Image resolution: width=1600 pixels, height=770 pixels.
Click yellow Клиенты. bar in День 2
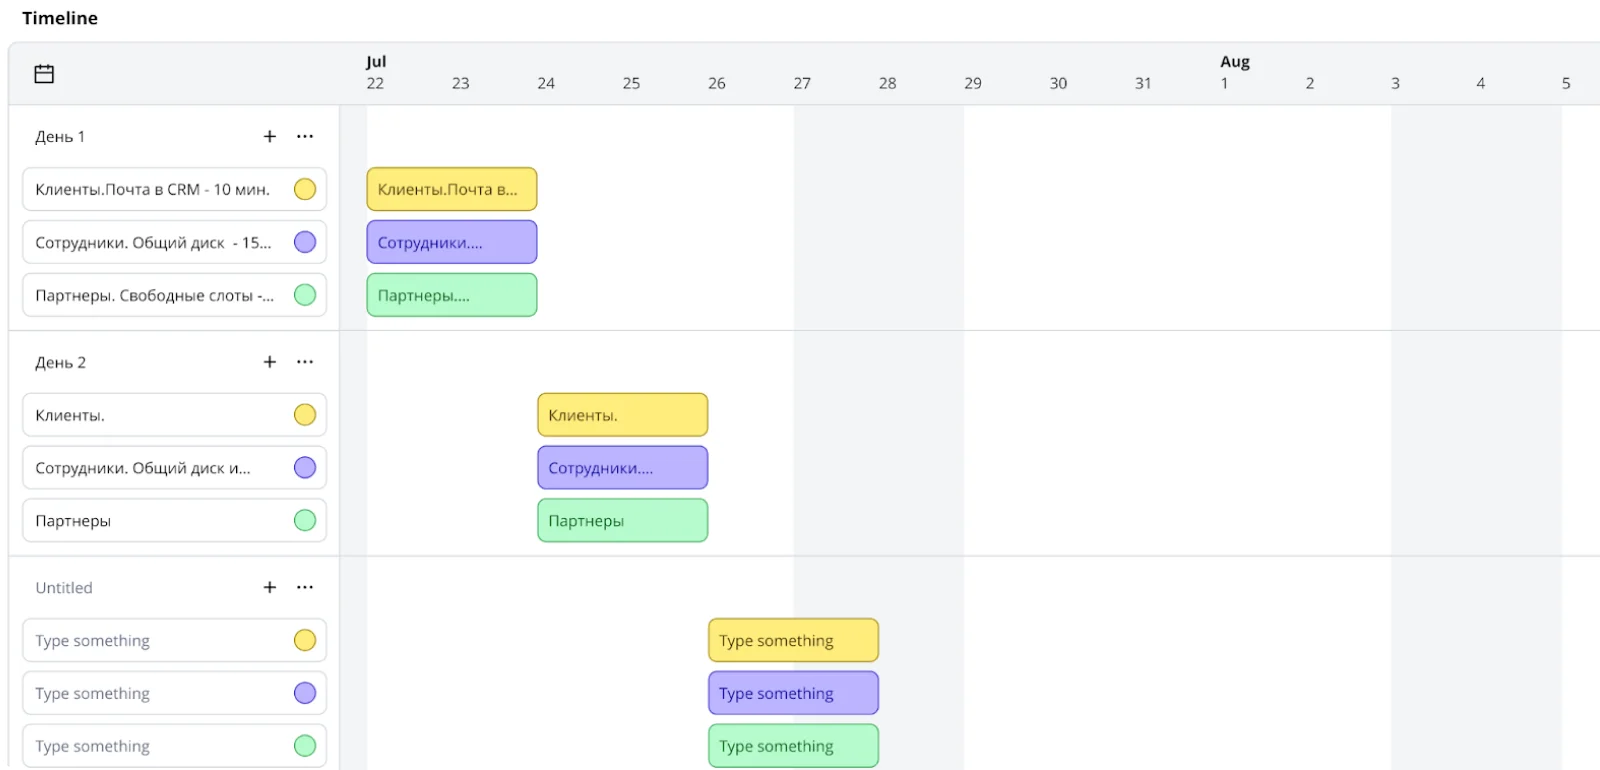point(622,415)
